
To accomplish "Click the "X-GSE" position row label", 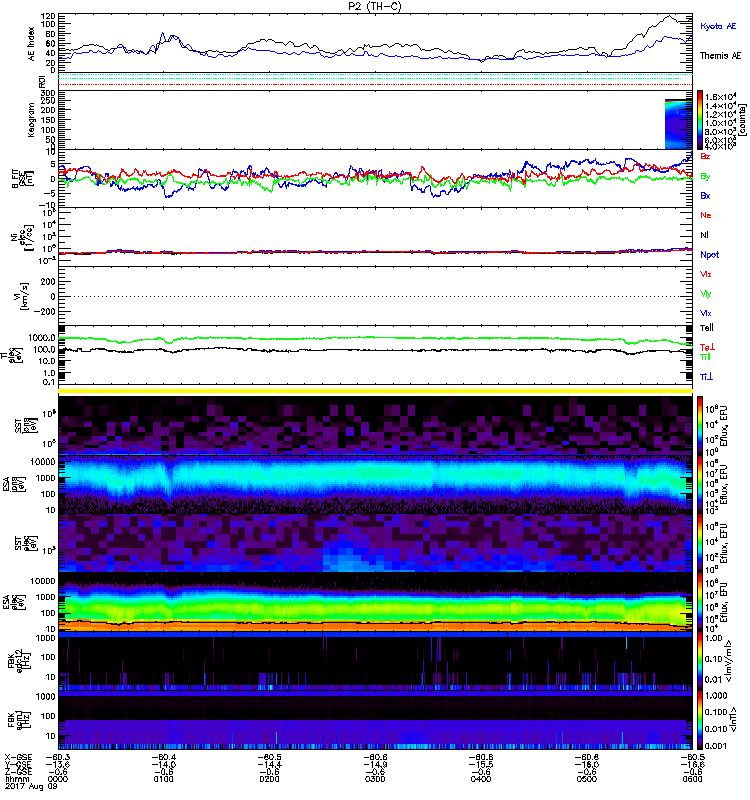I will [x=17, y=757].
